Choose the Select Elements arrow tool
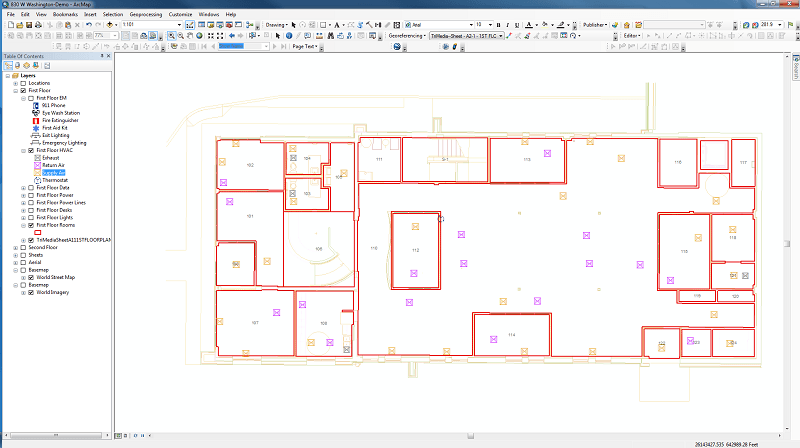This screenshot has width=800, height=448. (278, 36)
